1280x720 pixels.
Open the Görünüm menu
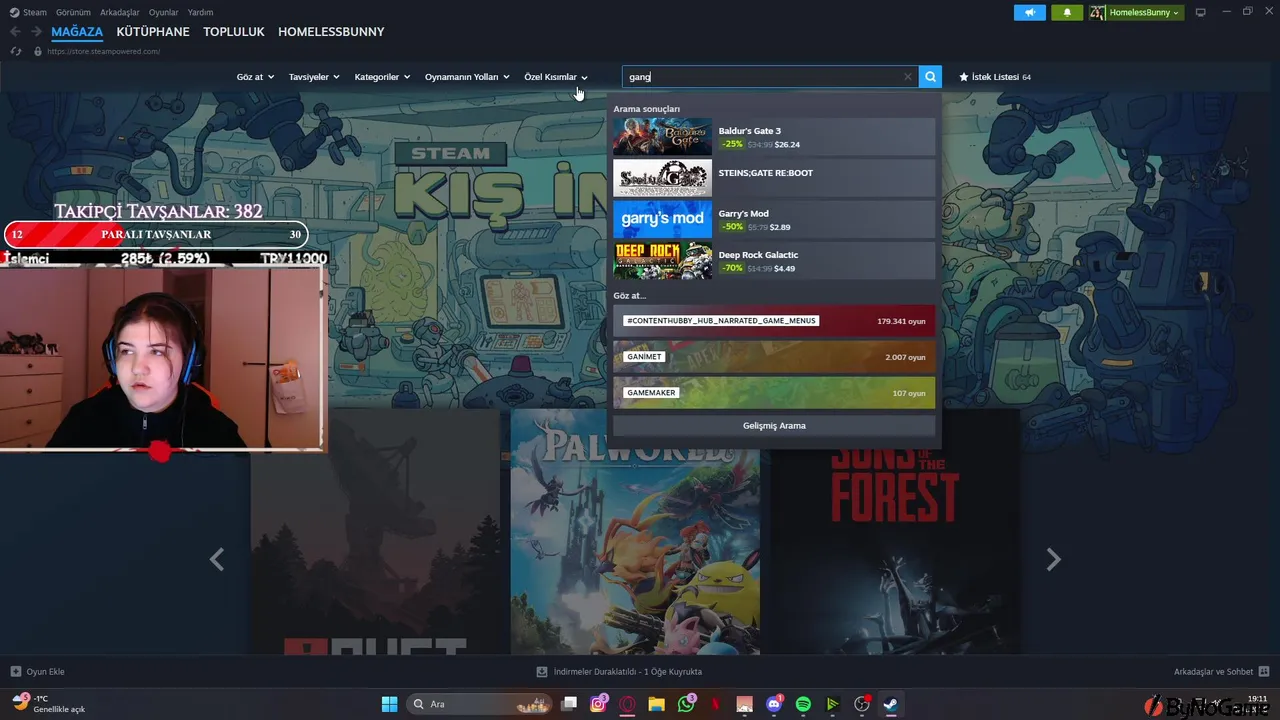click(x=73, y=12)
